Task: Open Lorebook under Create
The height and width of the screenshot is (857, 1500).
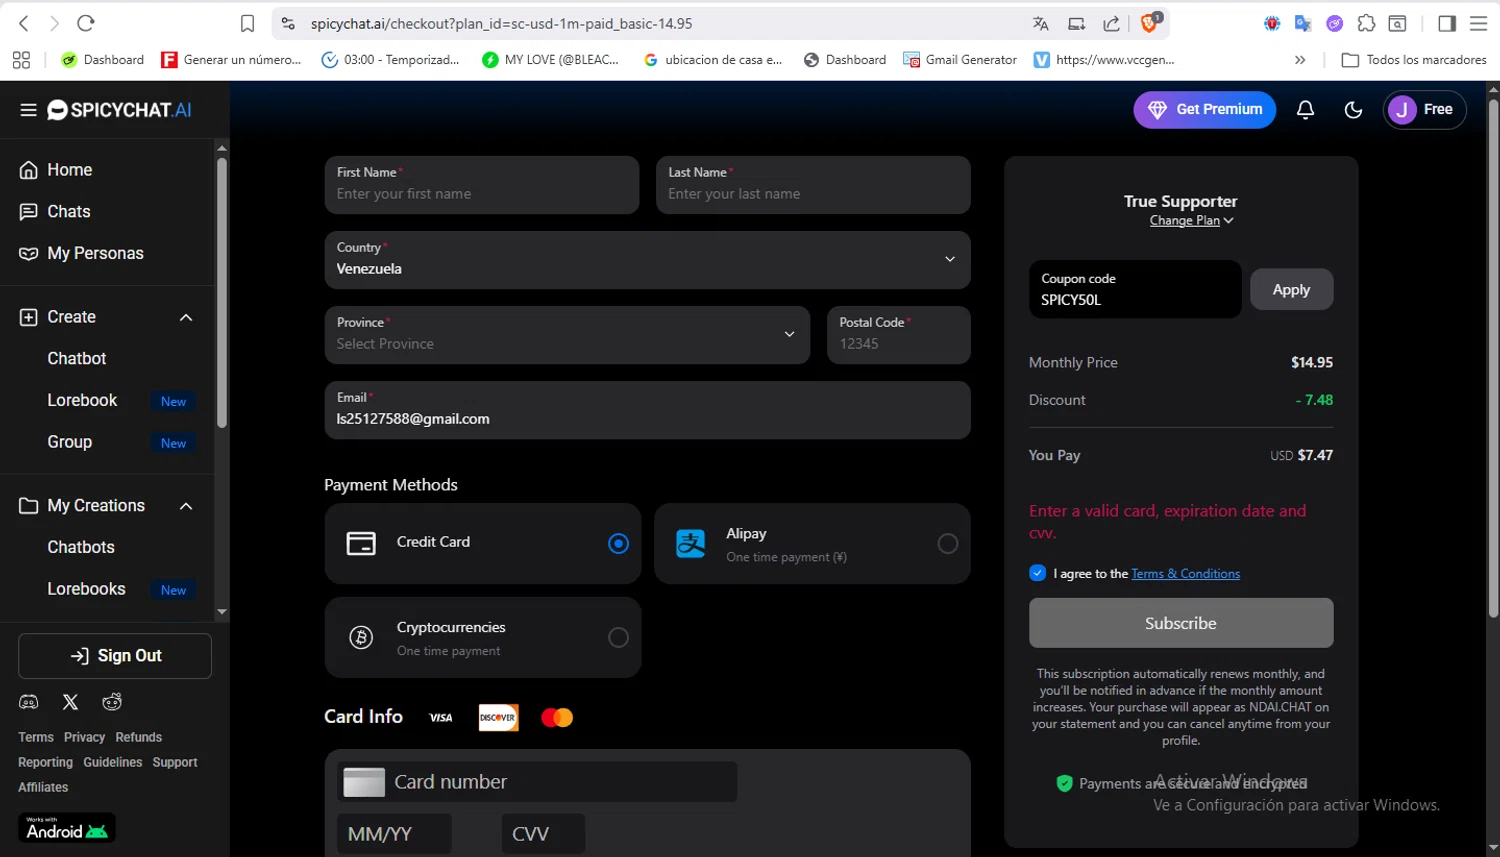Action: 82,401
